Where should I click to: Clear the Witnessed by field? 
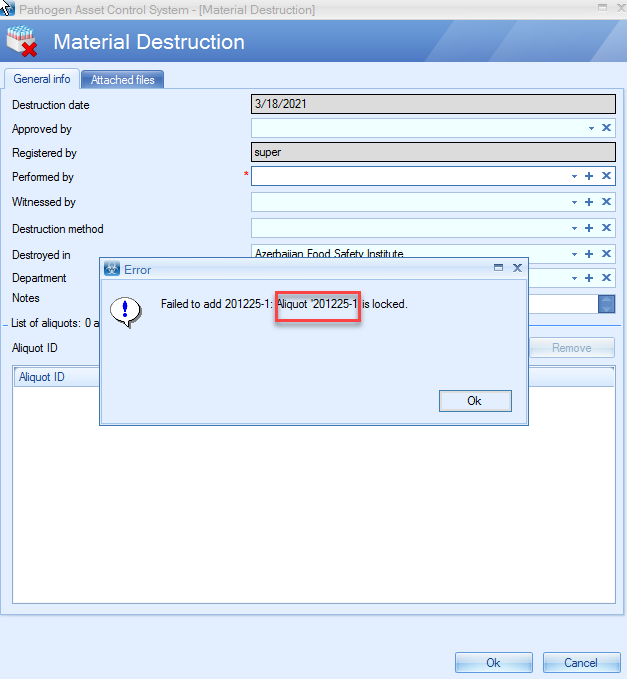point(606,202)
